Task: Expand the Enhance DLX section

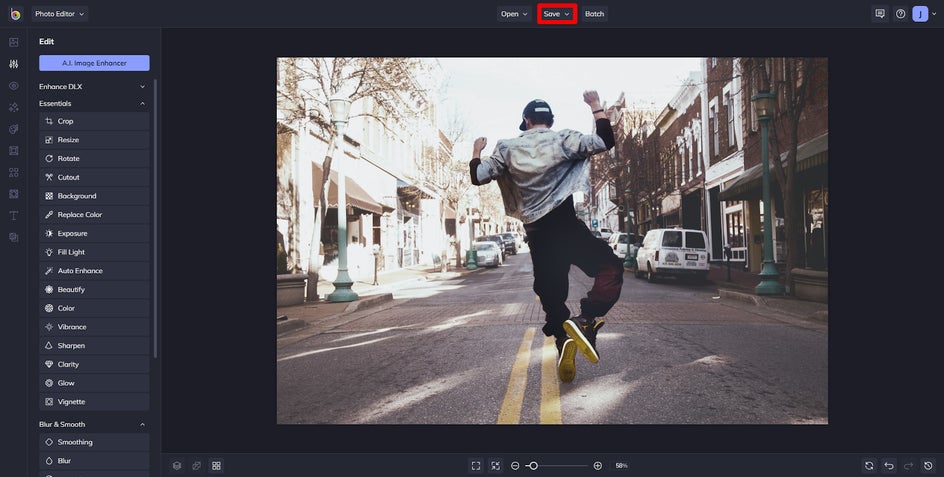Action: 93,87
